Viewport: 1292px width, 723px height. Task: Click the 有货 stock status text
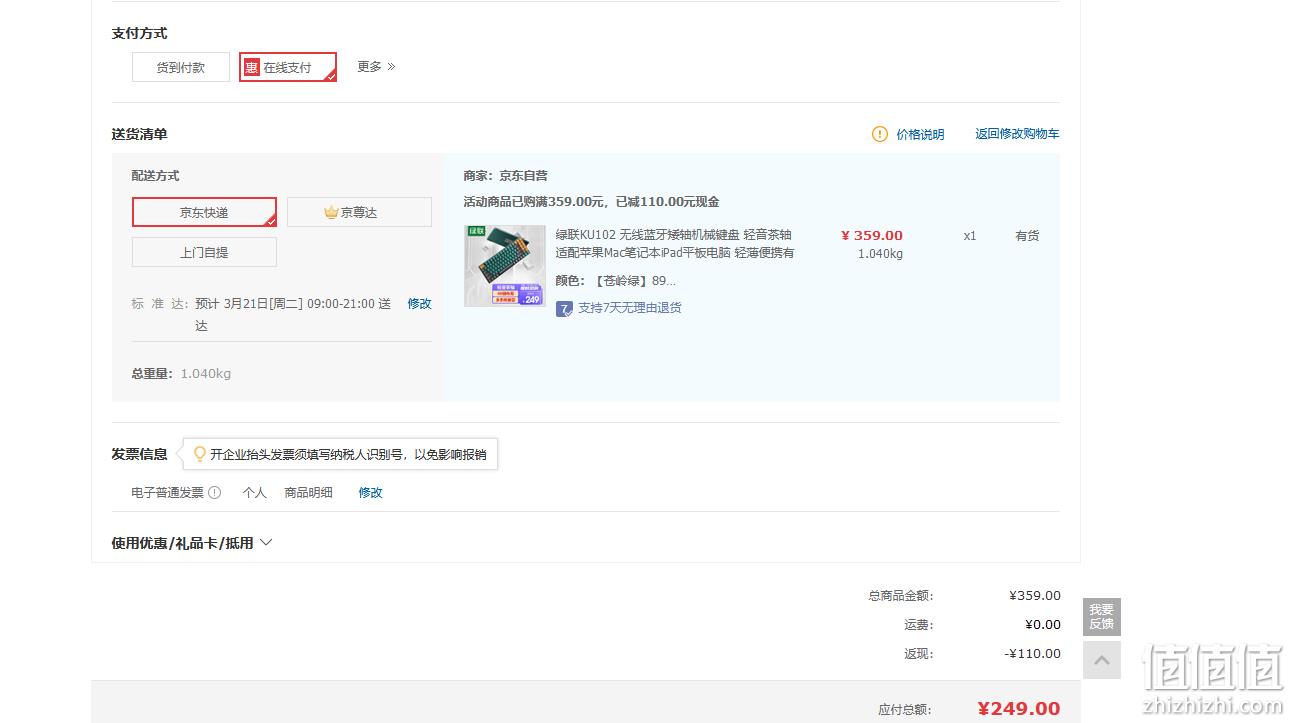1027,236
